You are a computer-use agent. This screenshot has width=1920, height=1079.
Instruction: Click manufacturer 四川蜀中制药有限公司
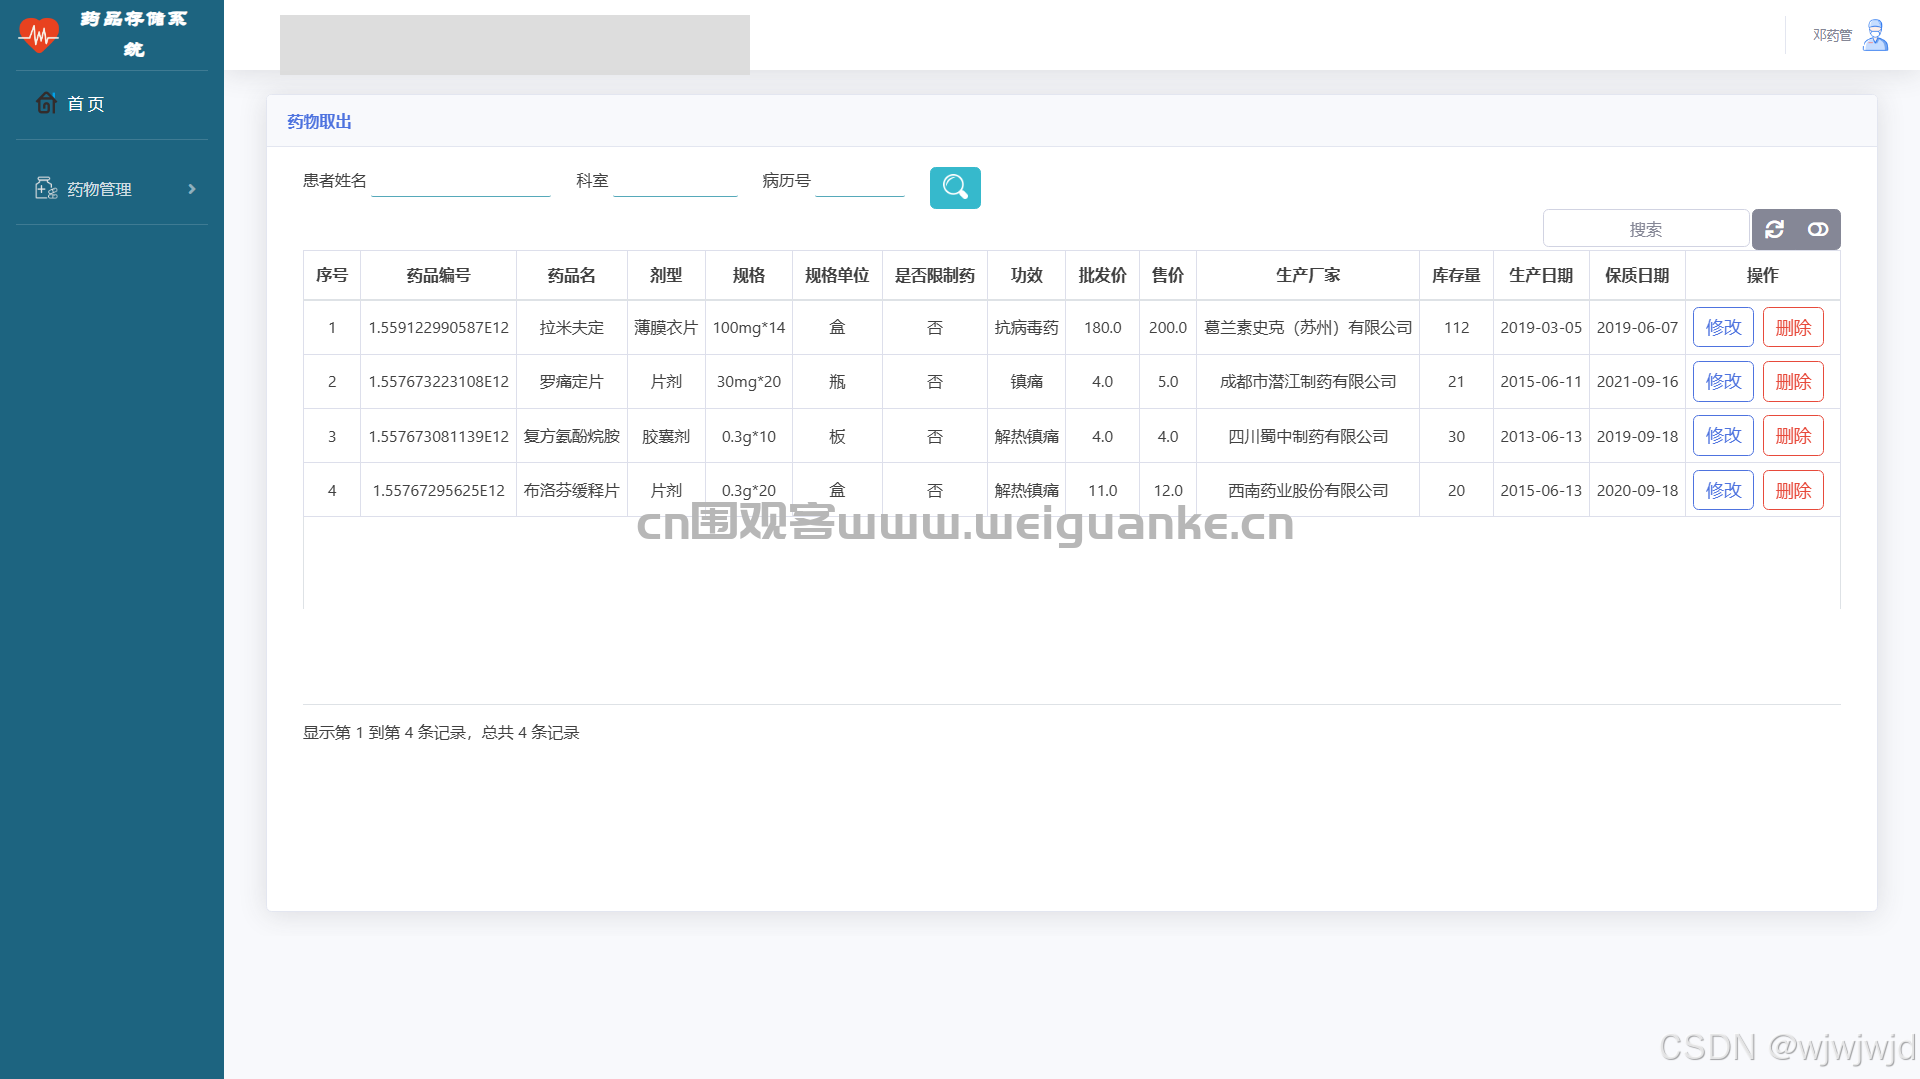click(1308, 436)
